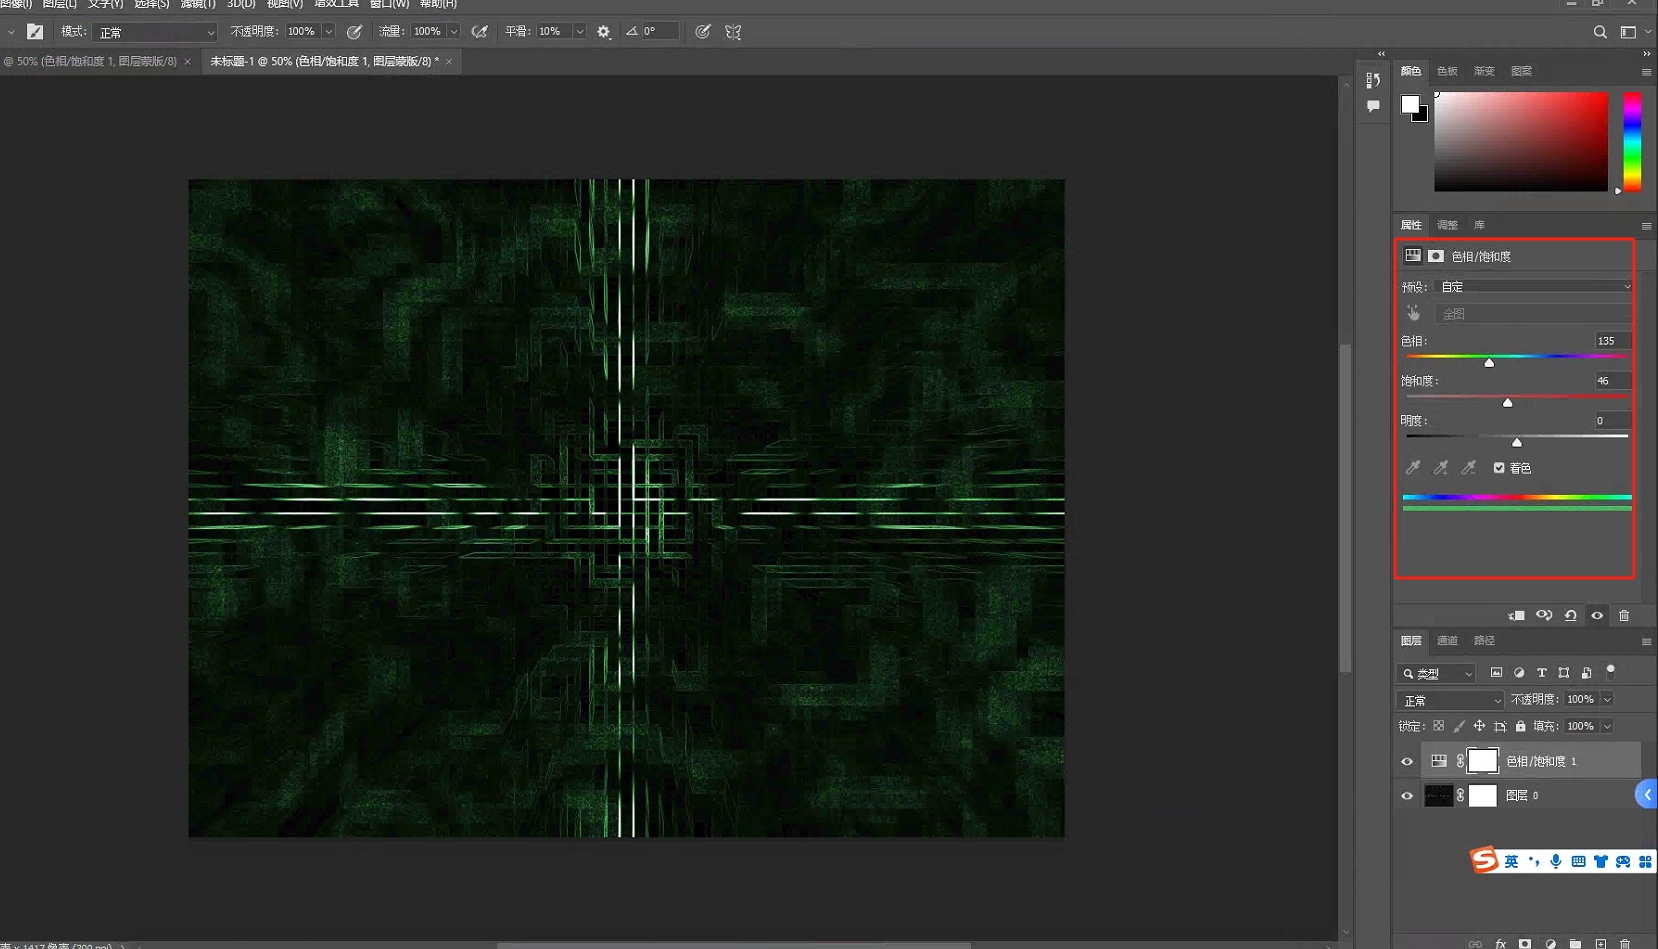Select the subtract-from-sample eyedropper
The image size is (1658, 949).
click(1469, 467)
